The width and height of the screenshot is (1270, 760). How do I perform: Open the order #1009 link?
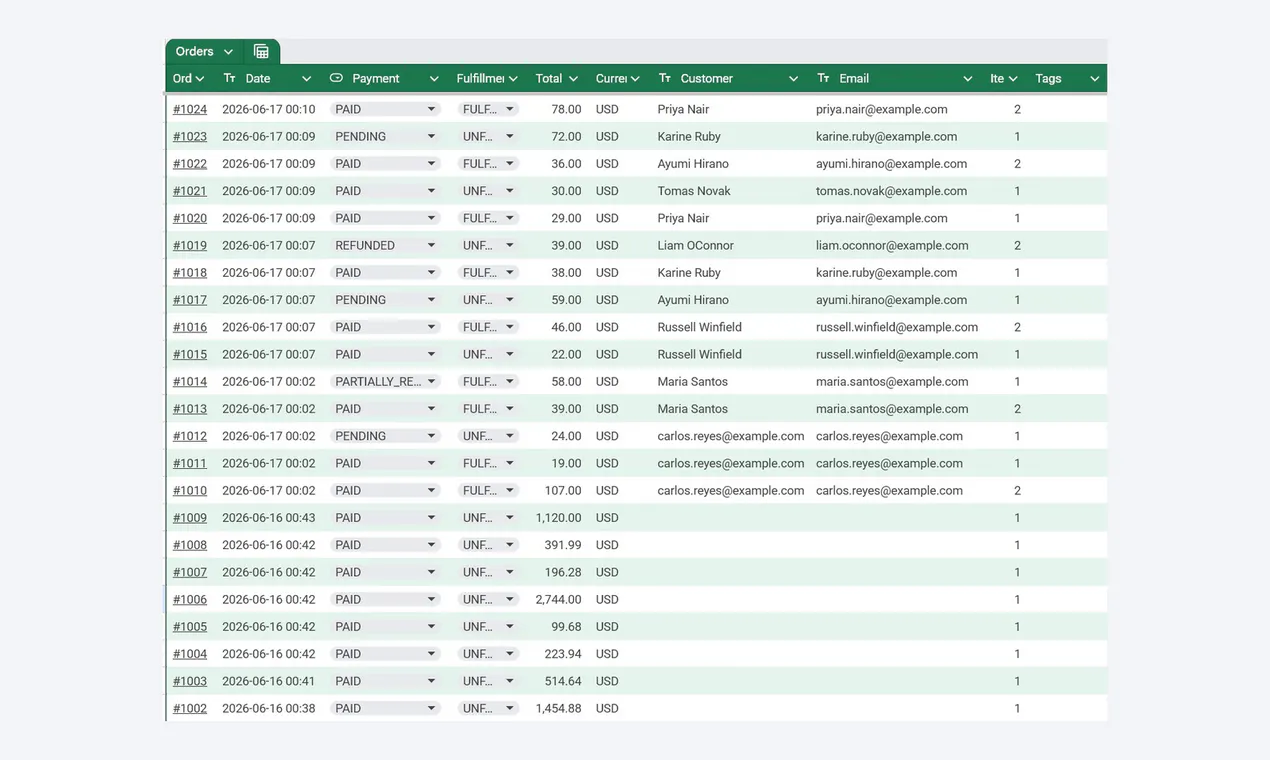tap(190, 518)
